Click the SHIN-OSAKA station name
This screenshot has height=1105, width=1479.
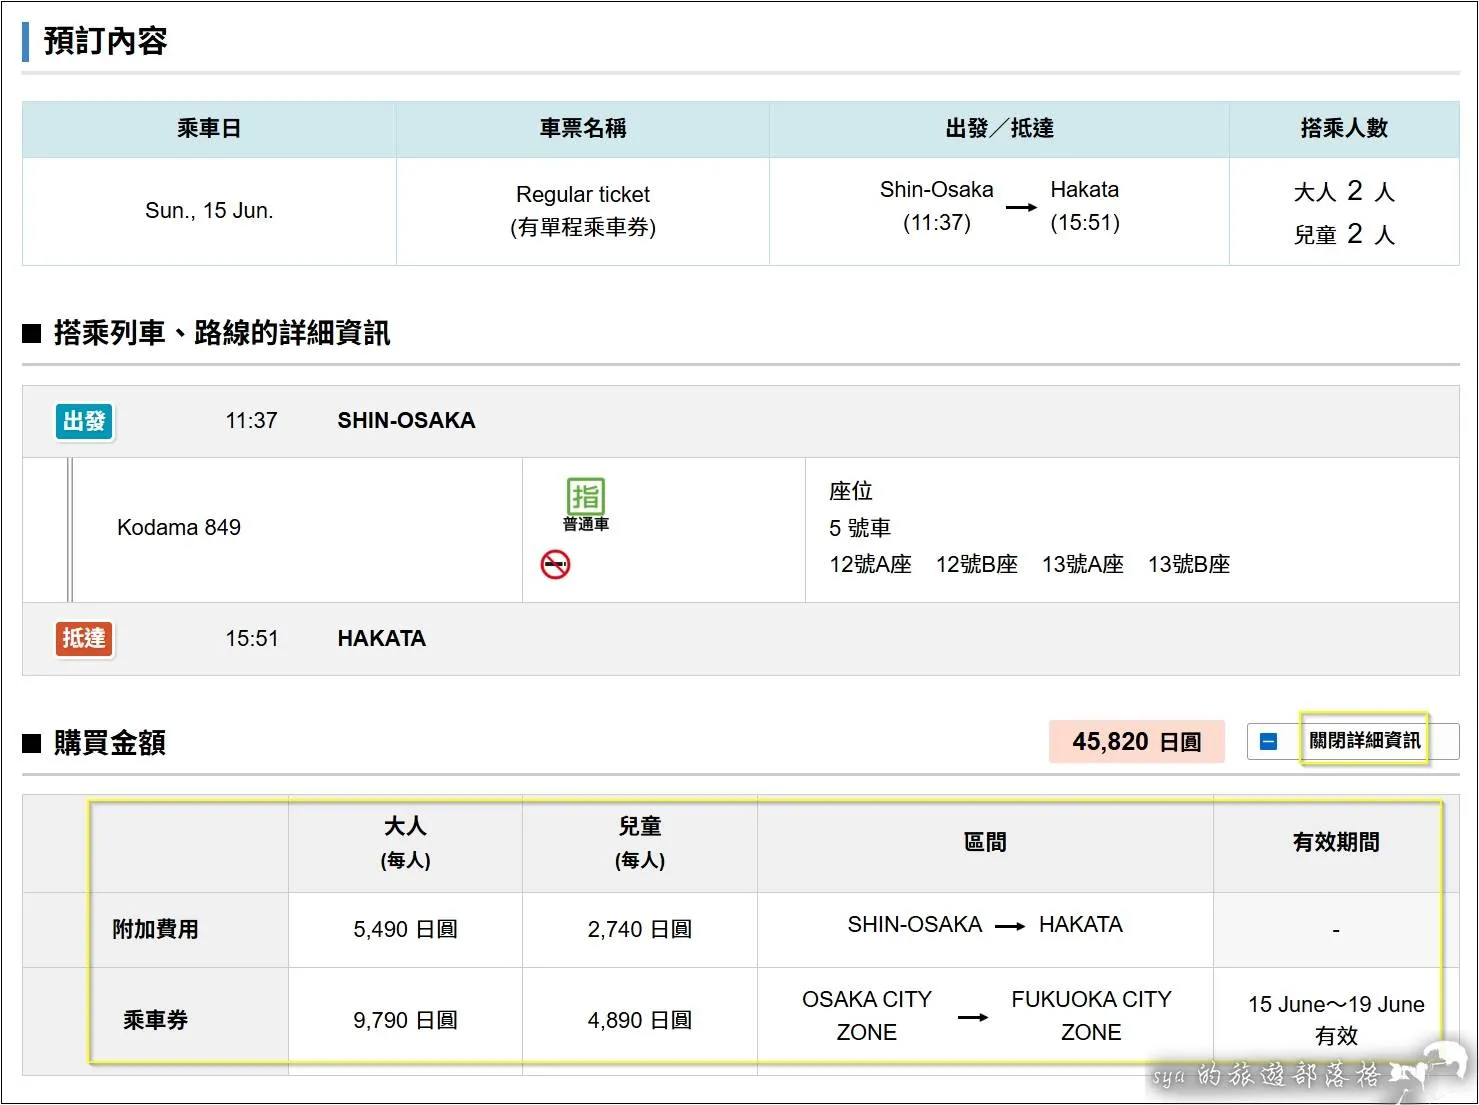[x=406, y=421]
